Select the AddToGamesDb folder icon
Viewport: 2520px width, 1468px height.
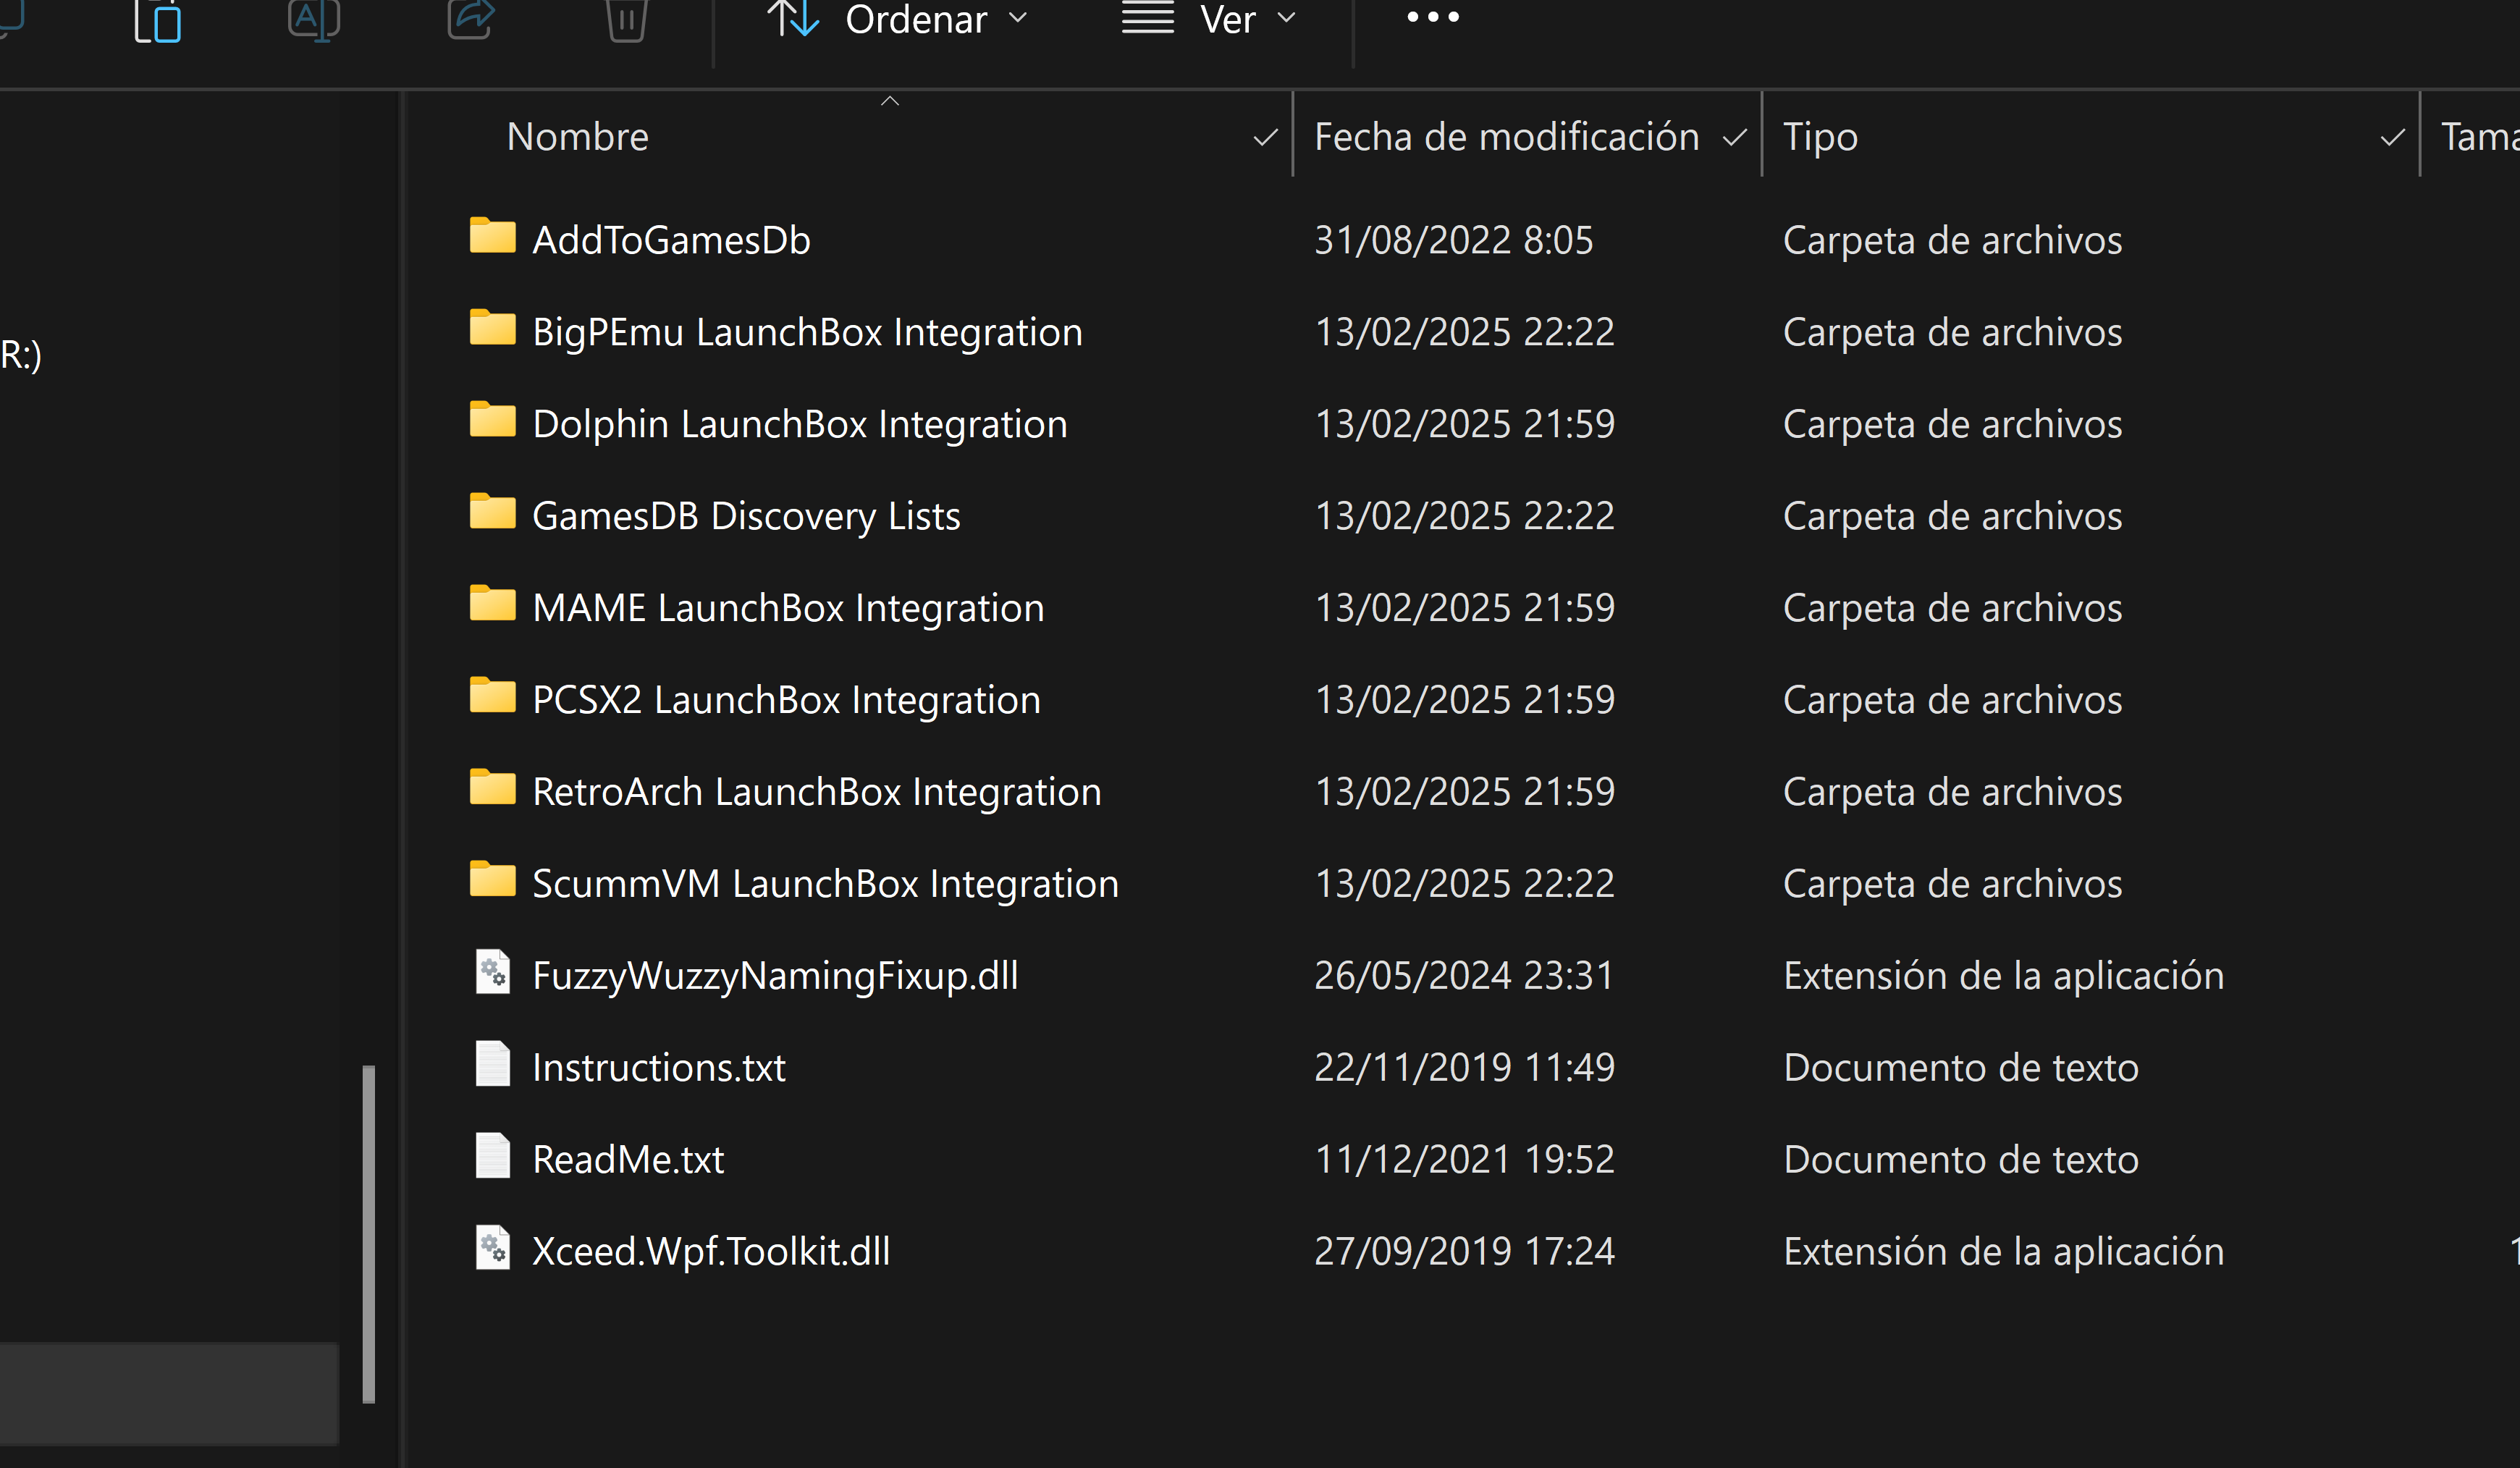(x=492, y=236)
